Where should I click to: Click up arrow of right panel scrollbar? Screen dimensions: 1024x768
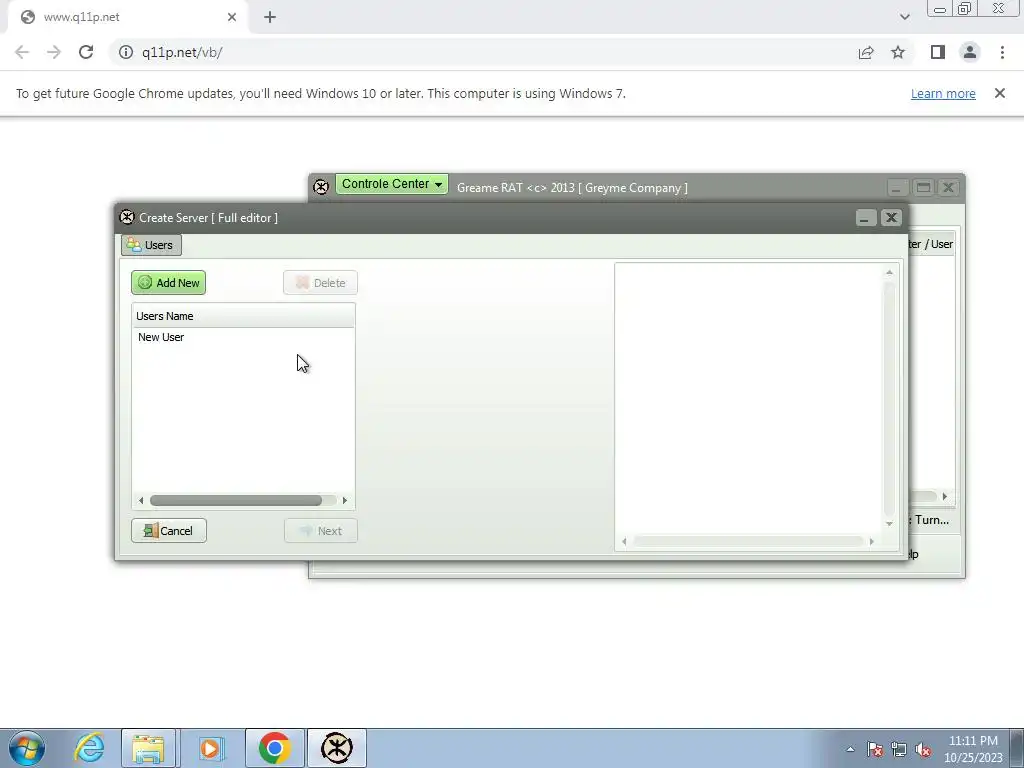click(x=889, y=272)
